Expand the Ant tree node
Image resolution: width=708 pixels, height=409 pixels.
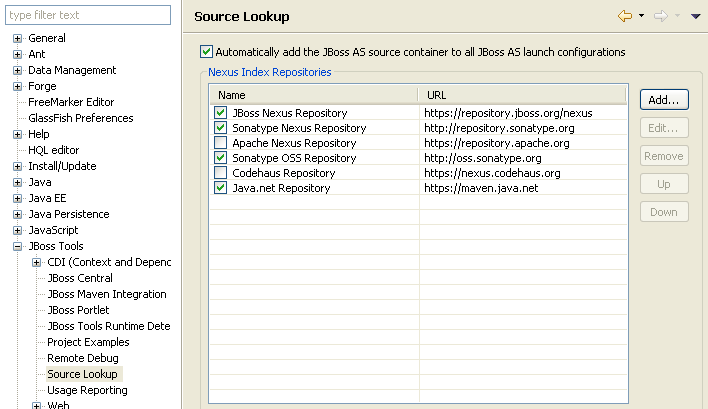pyautogui.click(x=17, y=54)
